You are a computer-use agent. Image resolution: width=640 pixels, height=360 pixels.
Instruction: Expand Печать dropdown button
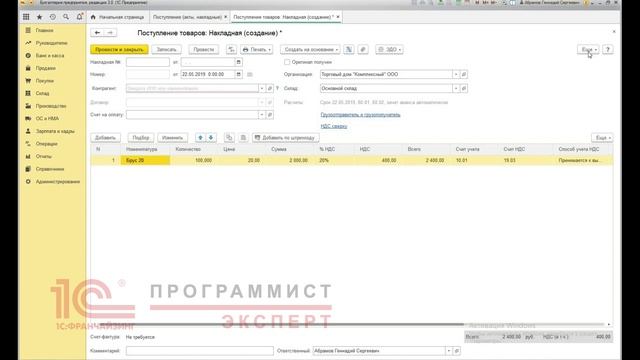click(256, 49)
